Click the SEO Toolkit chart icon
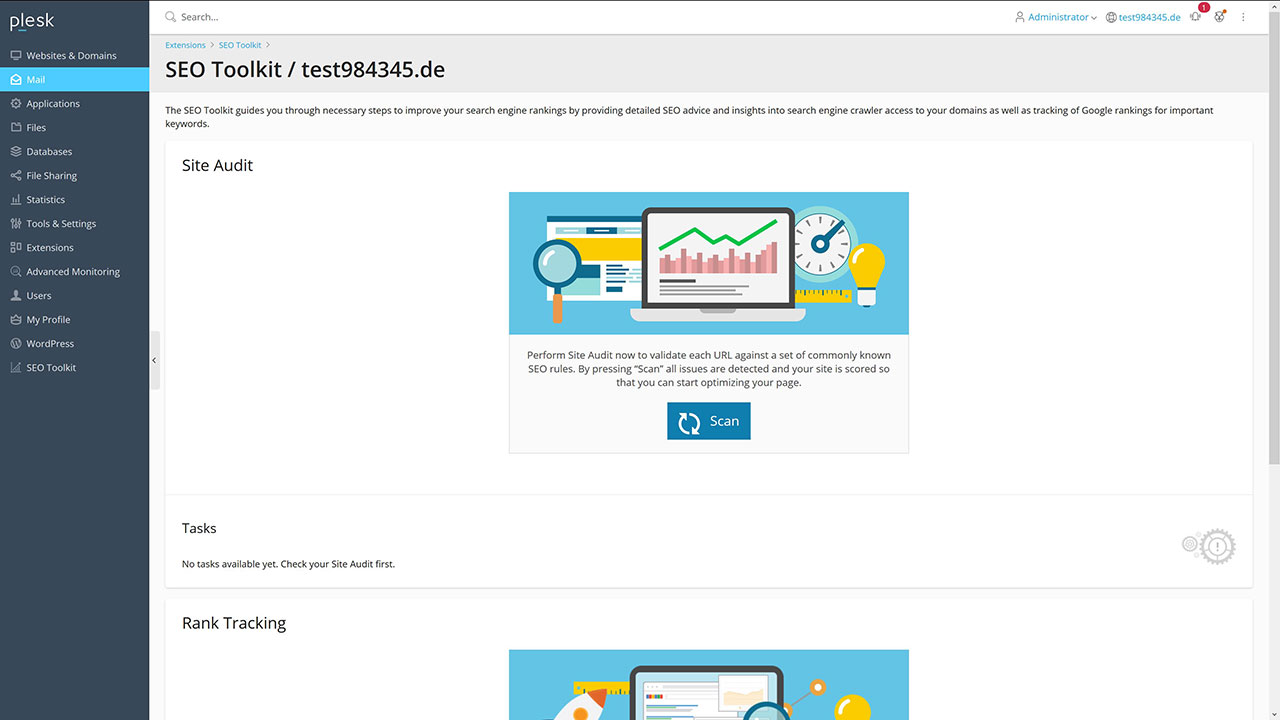1280x720 pixels. pos(16,368)
